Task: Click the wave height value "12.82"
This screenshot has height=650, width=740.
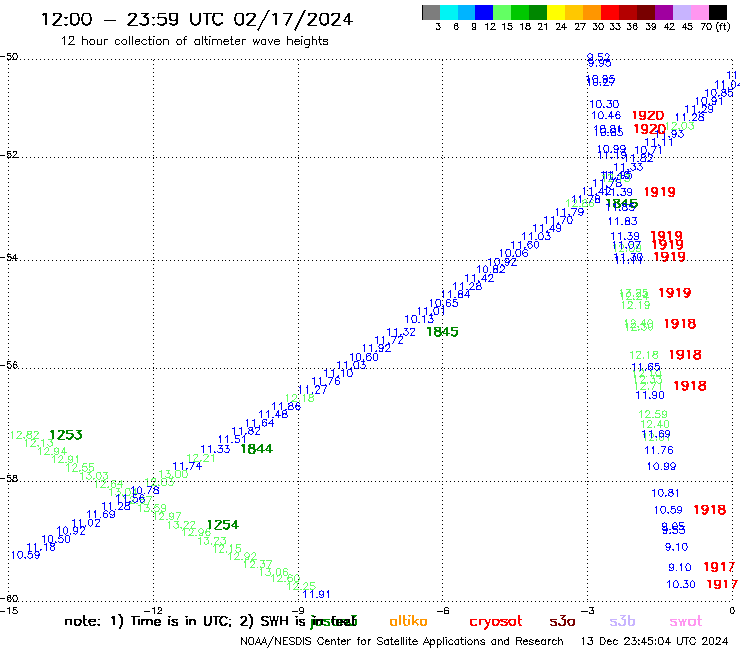Action: pos(25,435)
